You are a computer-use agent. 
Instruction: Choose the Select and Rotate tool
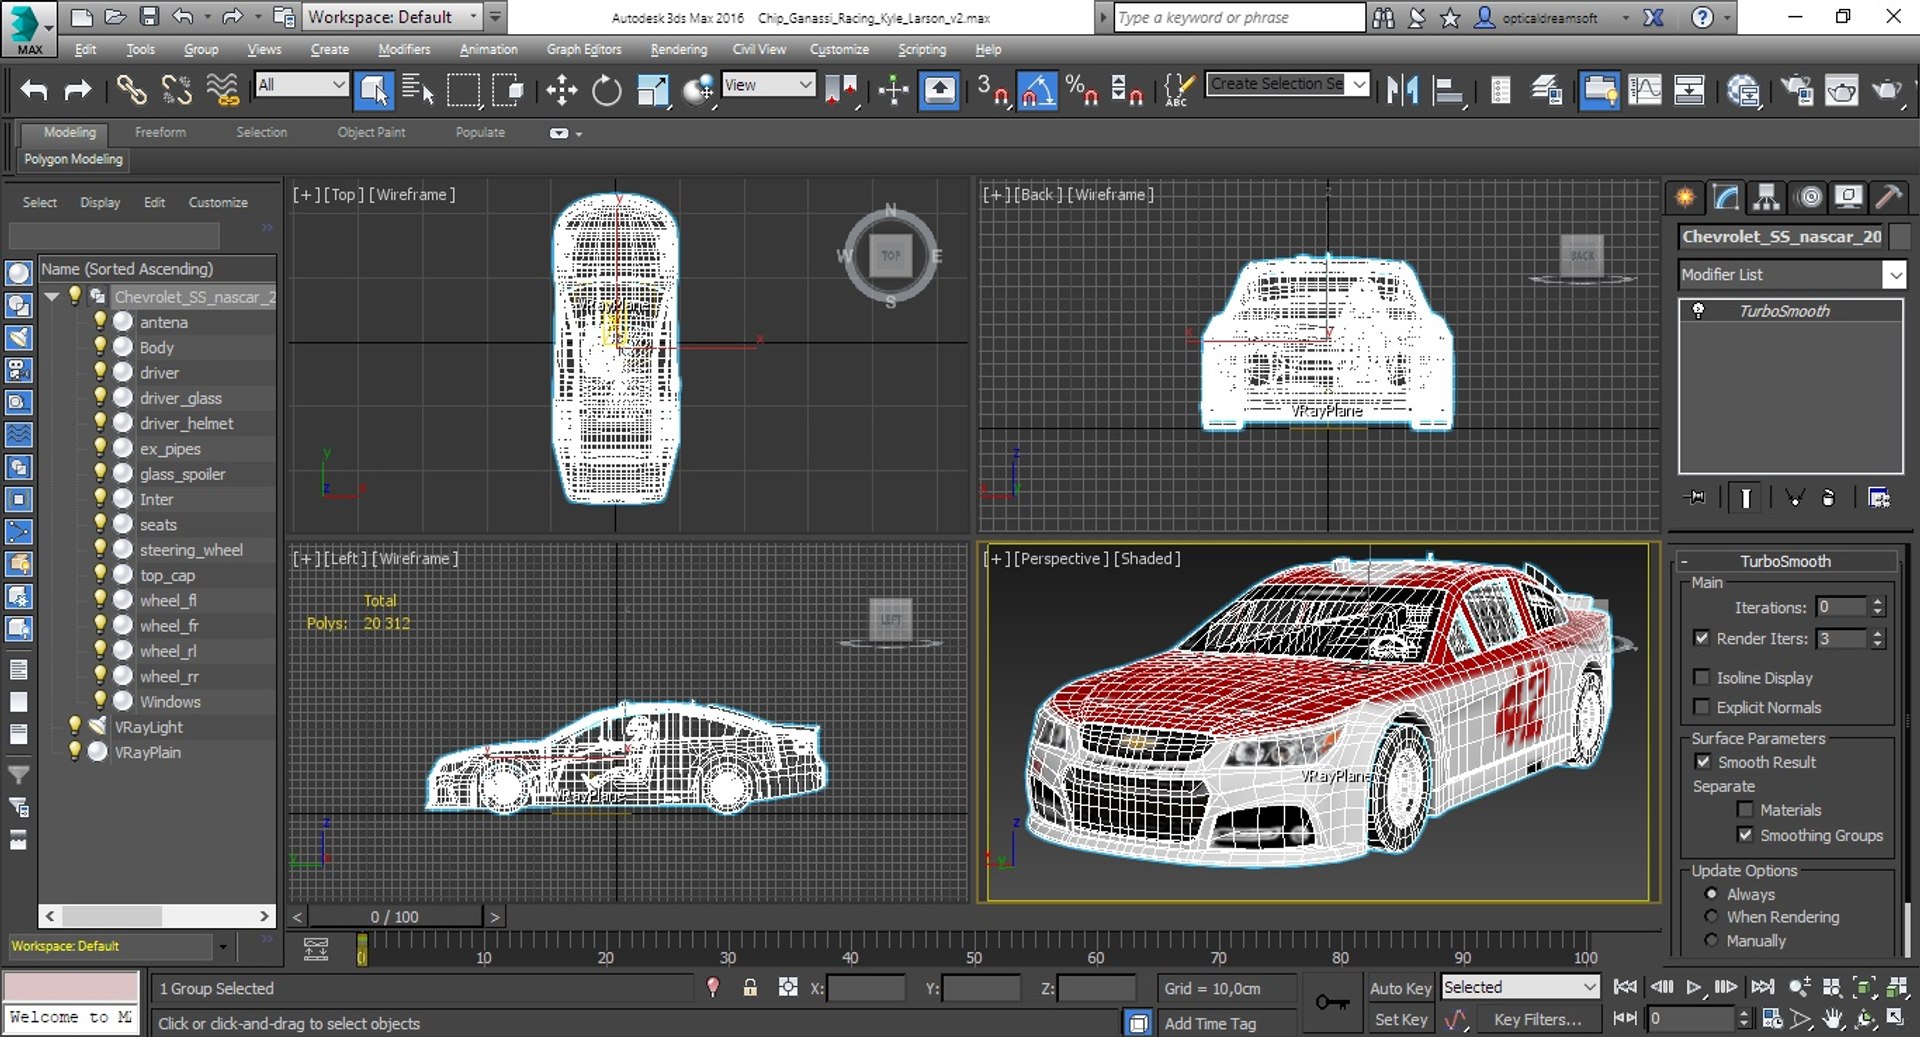tap(606, 90)
